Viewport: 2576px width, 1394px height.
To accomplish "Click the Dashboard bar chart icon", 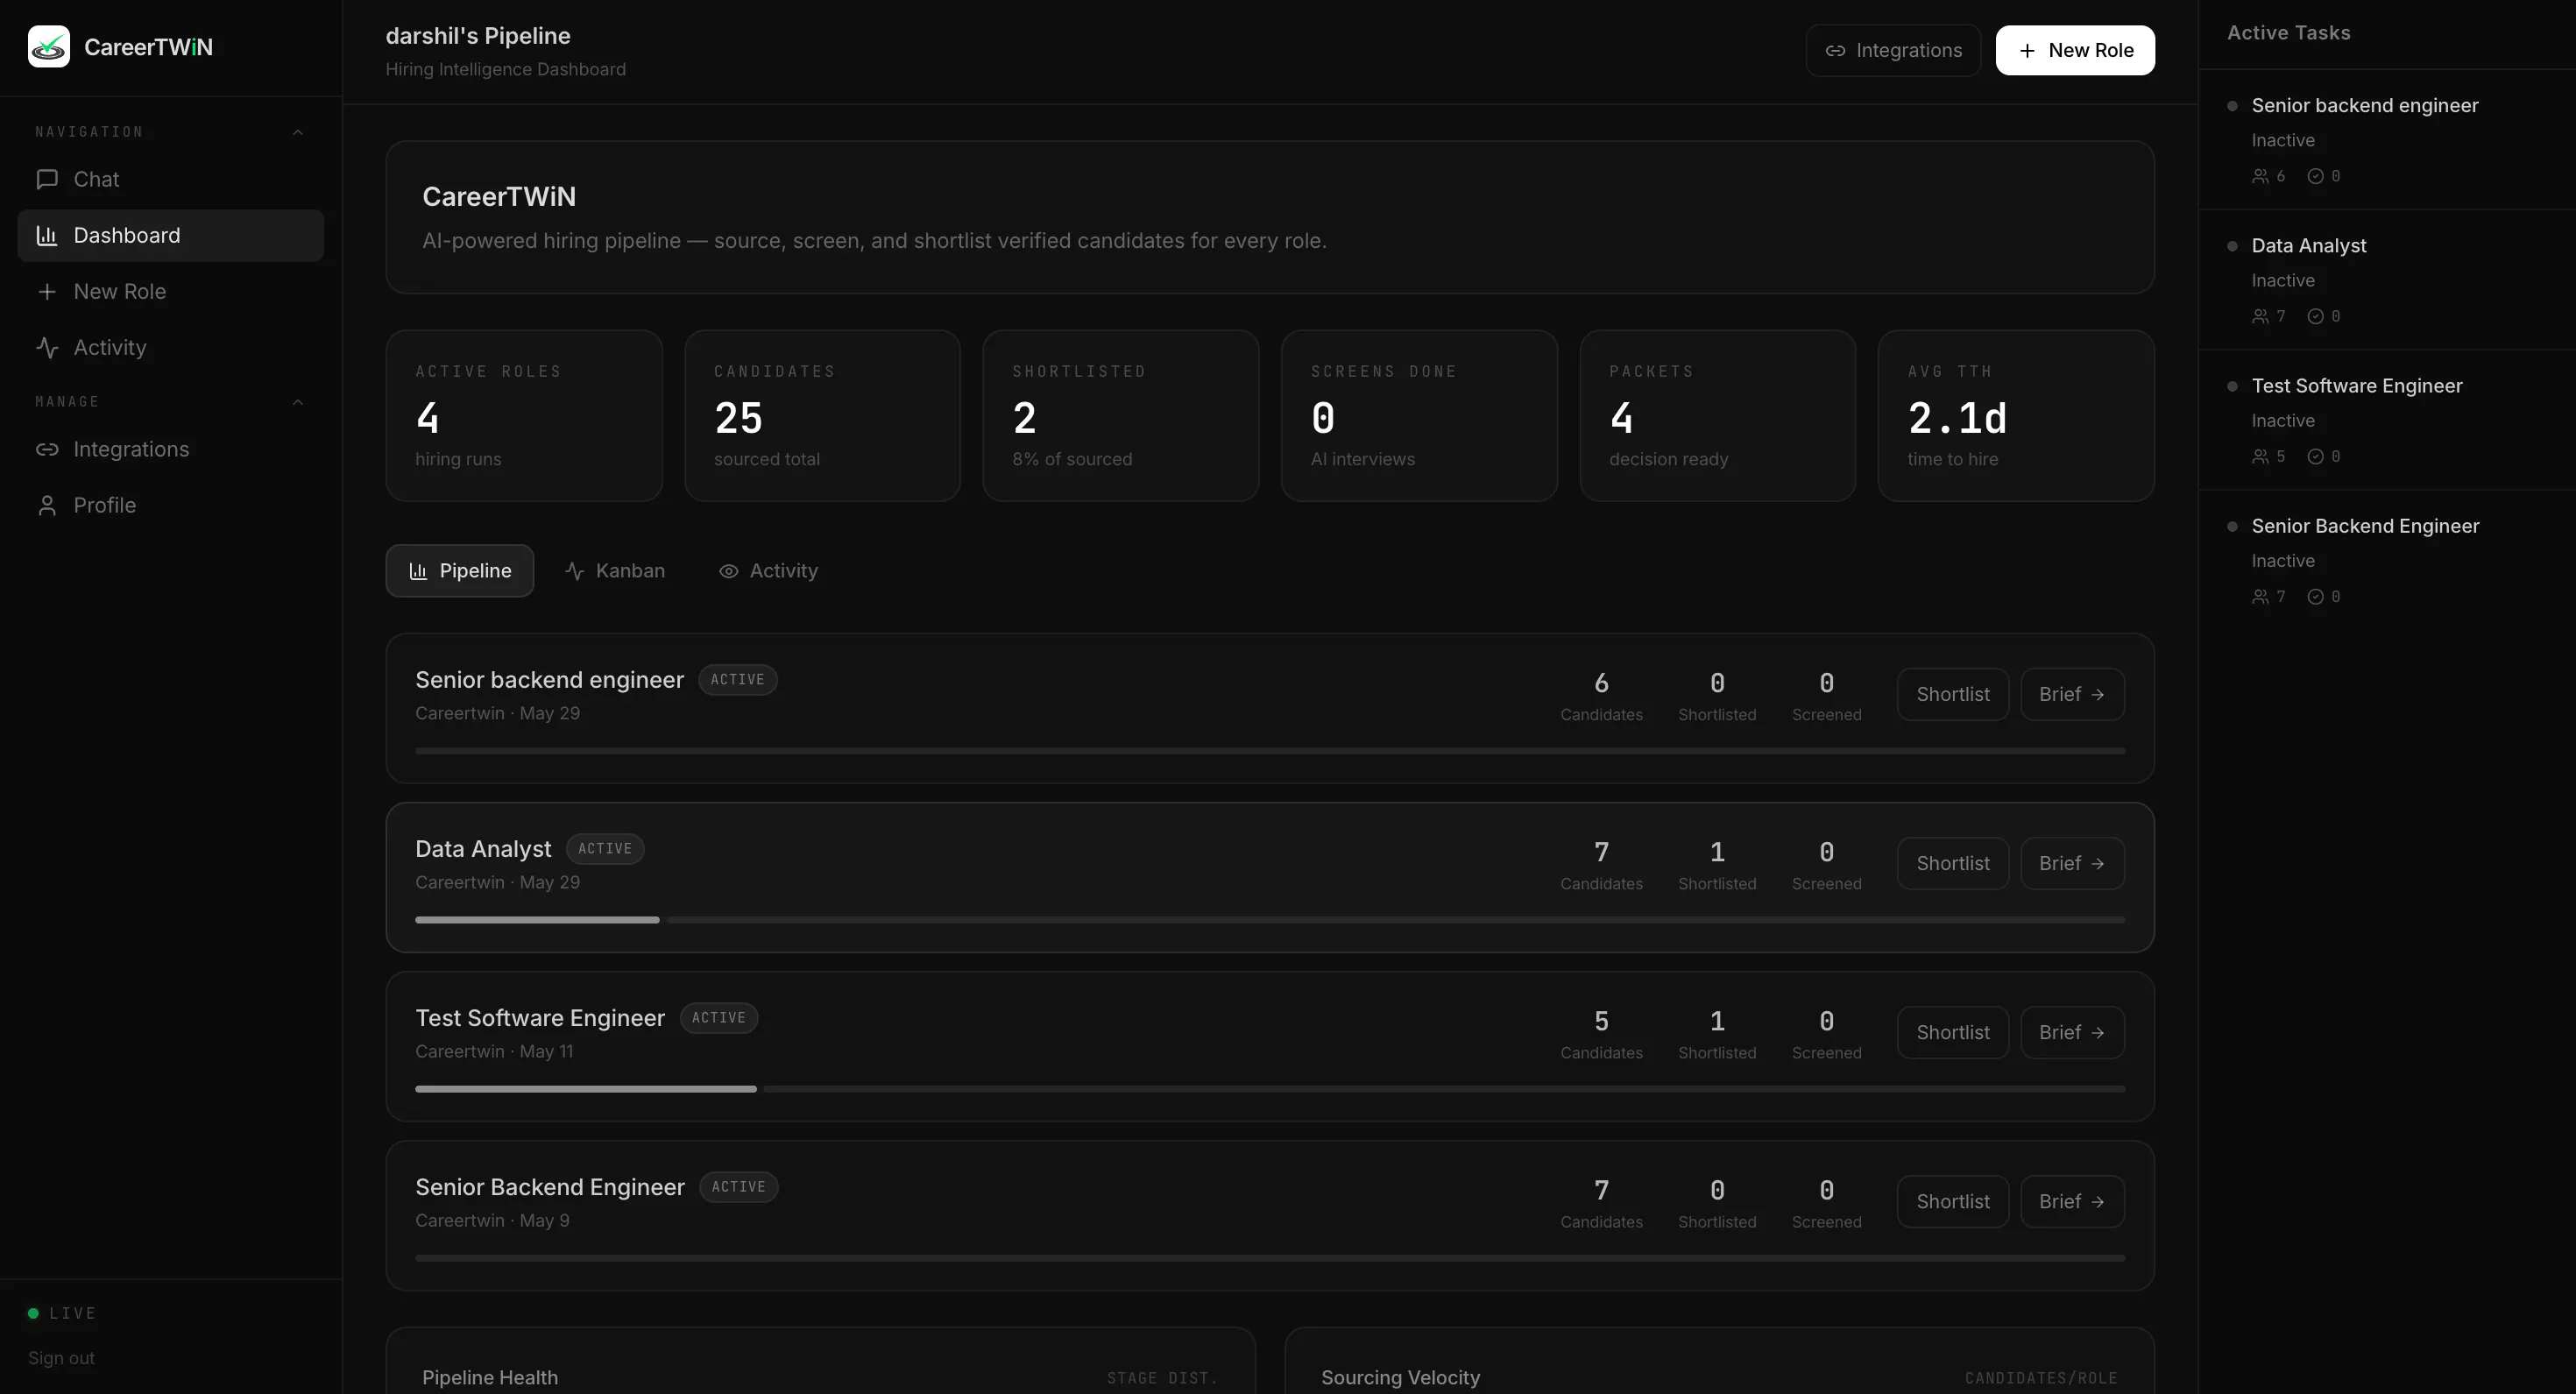I will 46,235.
